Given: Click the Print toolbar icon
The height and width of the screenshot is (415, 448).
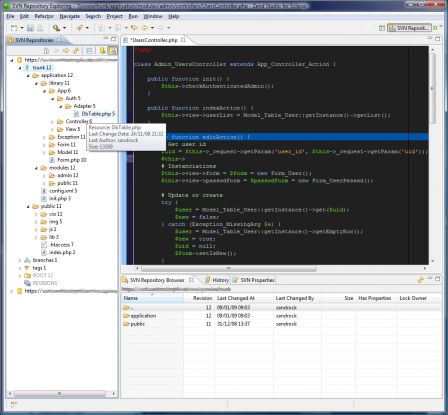Looking at the screenshot, I should [40, 28].
